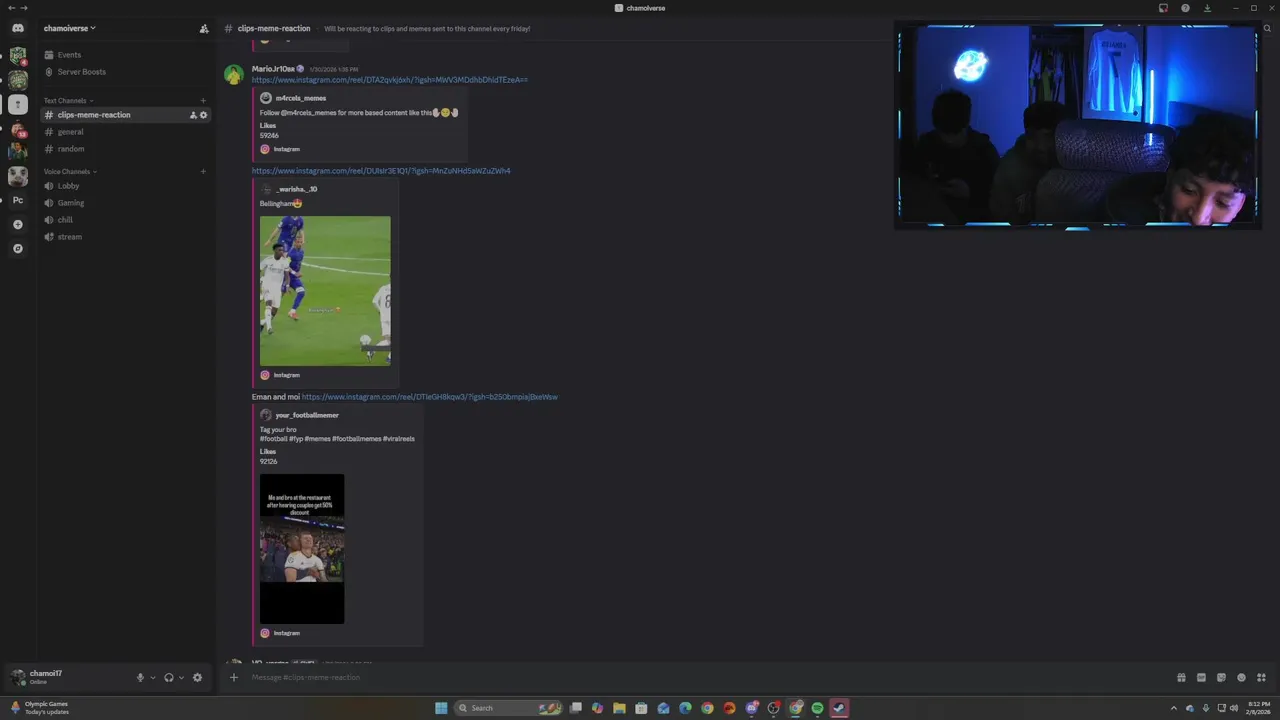1280x720 pixels.
Task: Open chamoi17 user profile panel
Action: (40, 677)
